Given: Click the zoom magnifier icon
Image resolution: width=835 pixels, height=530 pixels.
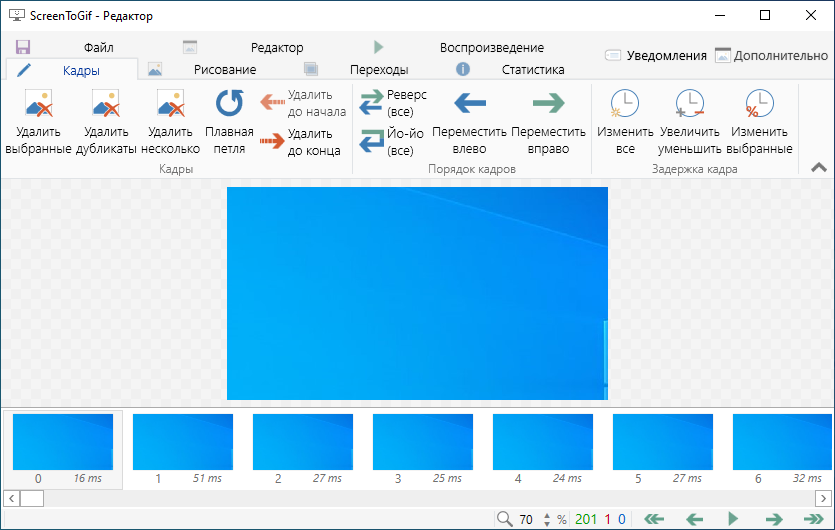Looking at the screenshot, I should pyautogui.click(x=504, y=519).
